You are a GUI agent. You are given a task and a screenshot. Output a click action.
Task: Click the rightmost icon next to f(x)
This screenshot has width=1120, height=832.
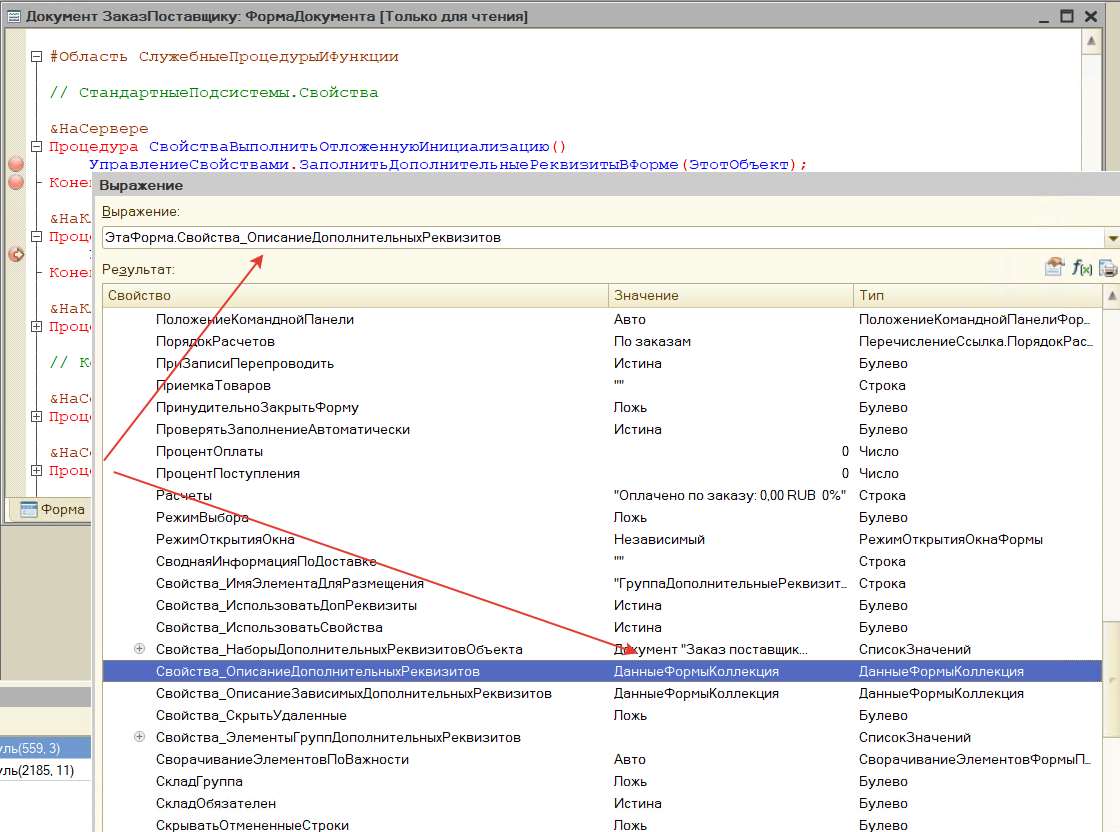(1108, 268)
